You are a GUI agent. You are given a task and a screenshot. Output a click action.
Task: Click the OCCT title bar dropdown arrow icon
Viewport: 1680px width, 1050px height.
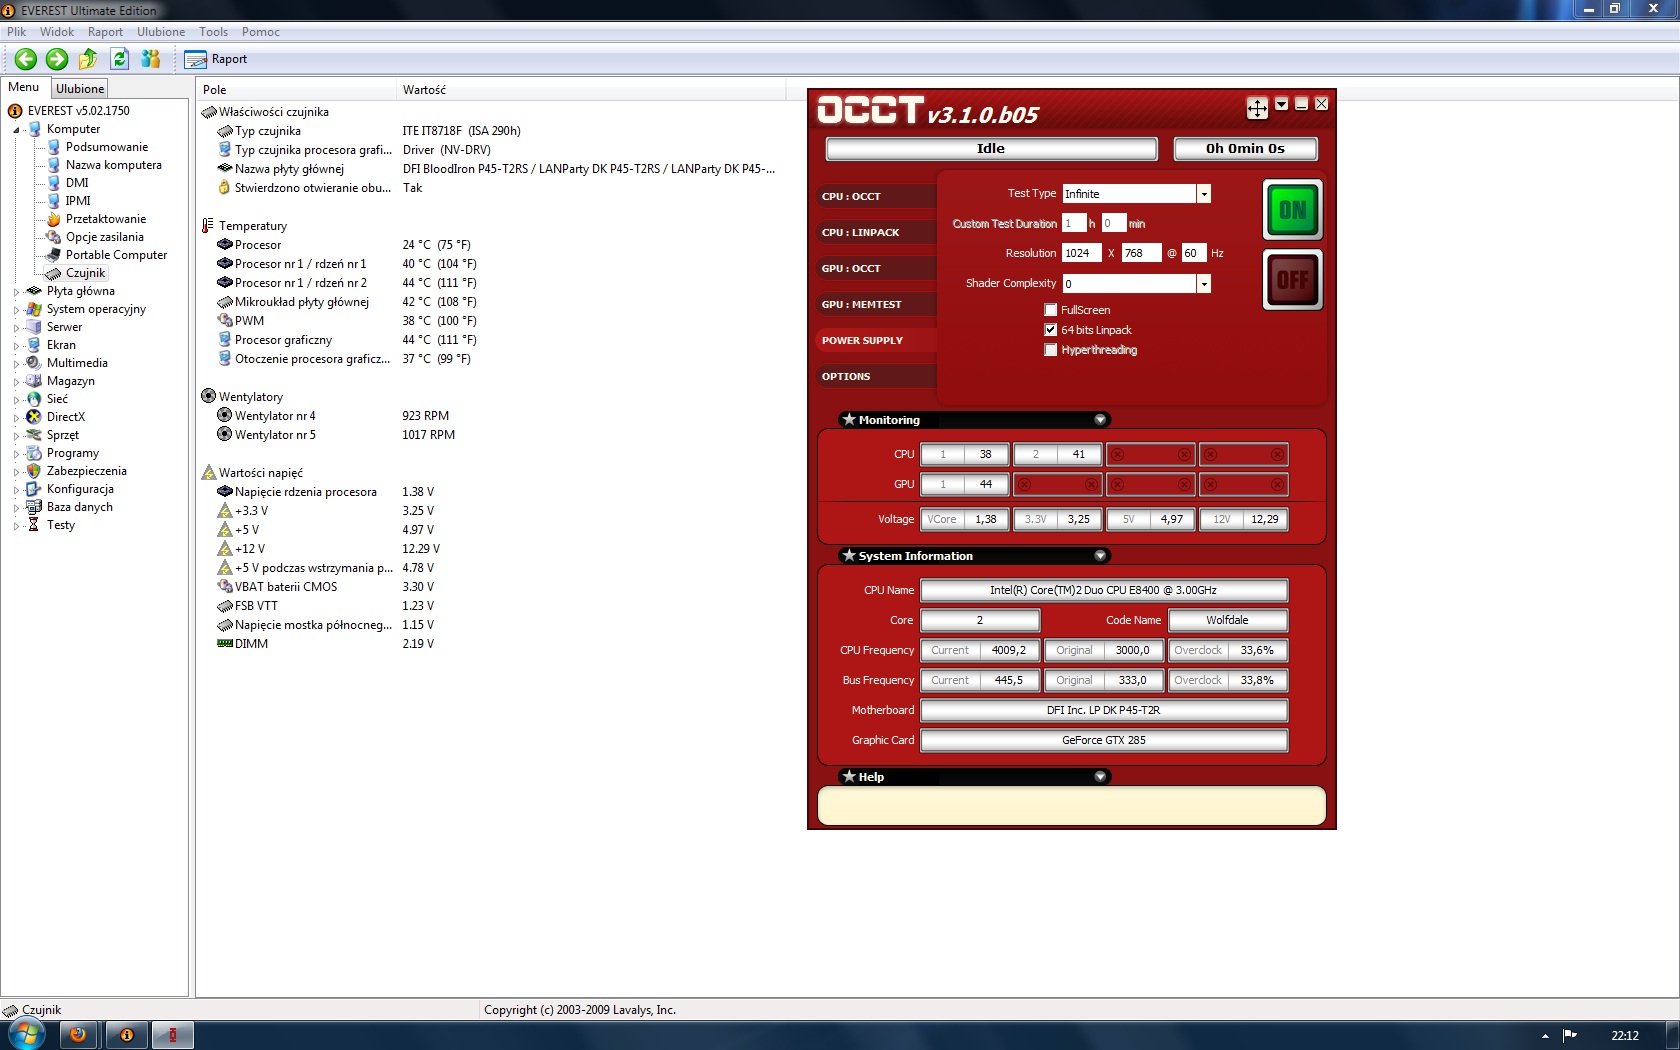click(1281, 104)
